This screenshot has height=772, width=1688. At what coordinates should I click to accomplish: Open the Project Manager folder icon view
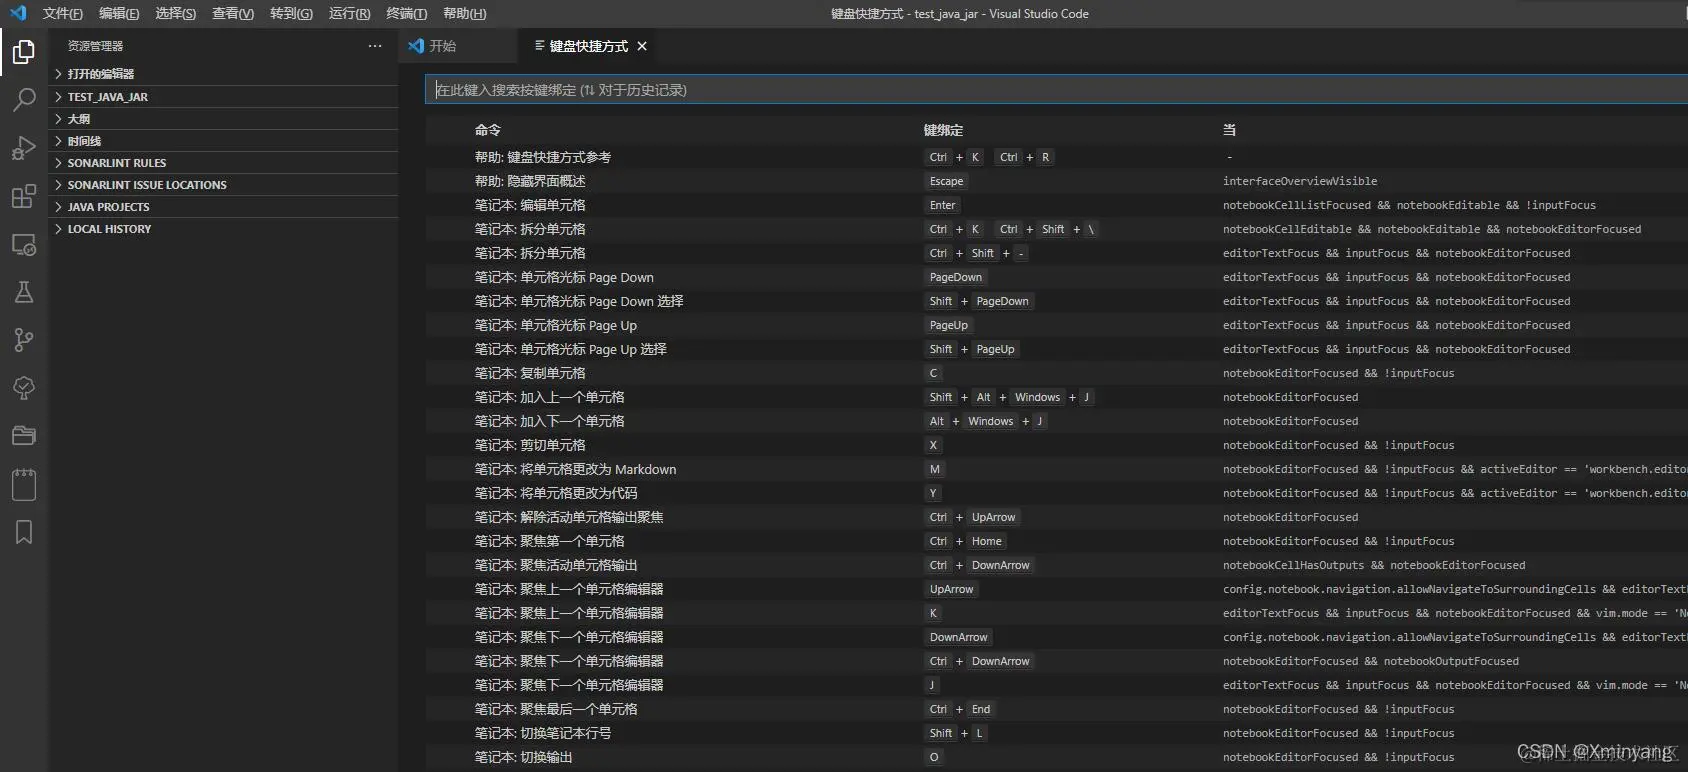(x=24, y=436)
